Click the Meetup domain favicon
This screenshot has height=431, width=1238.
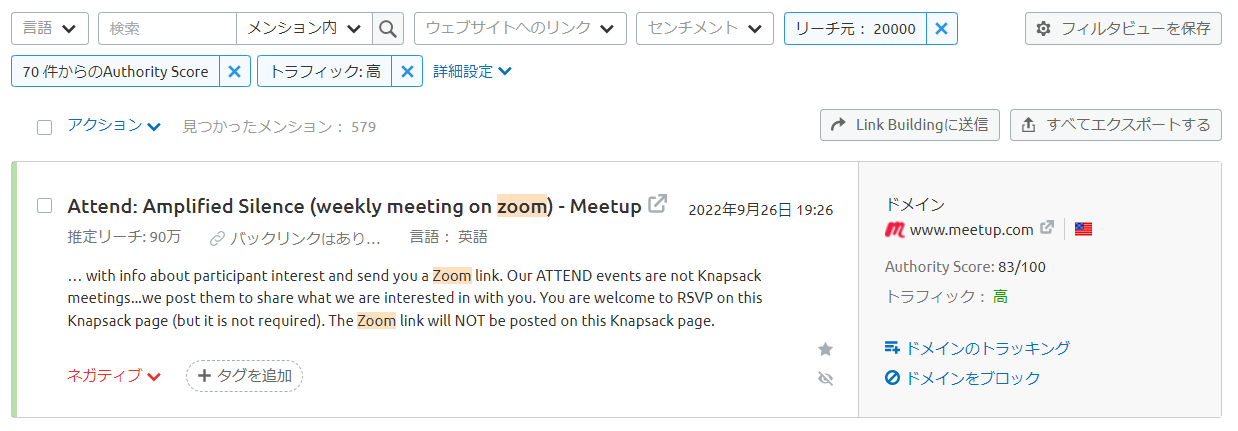coord(895,229)
